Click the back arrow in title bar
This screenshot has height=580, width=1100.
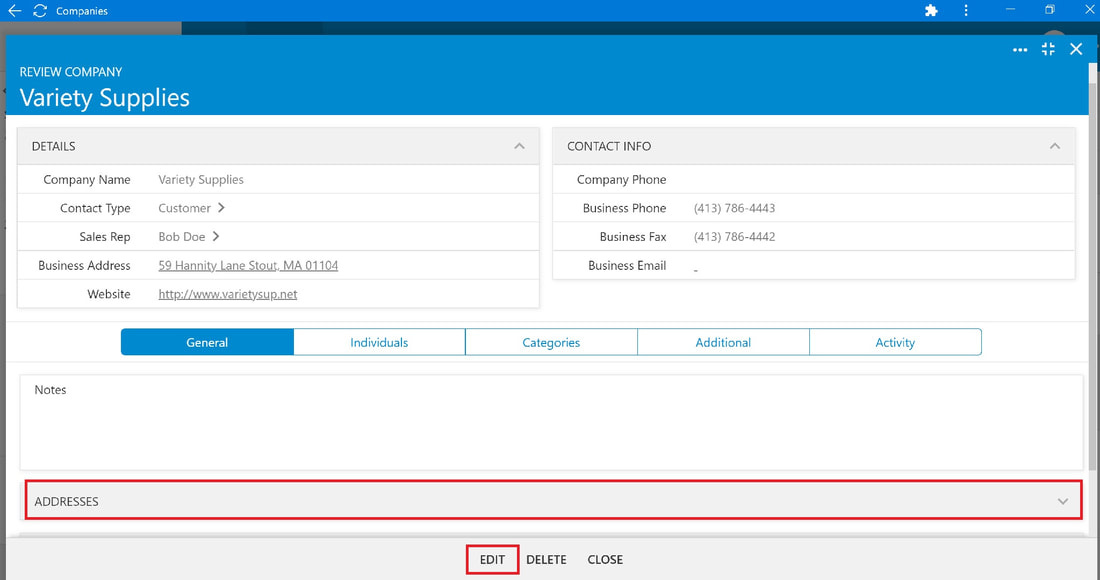coord(14,11)
